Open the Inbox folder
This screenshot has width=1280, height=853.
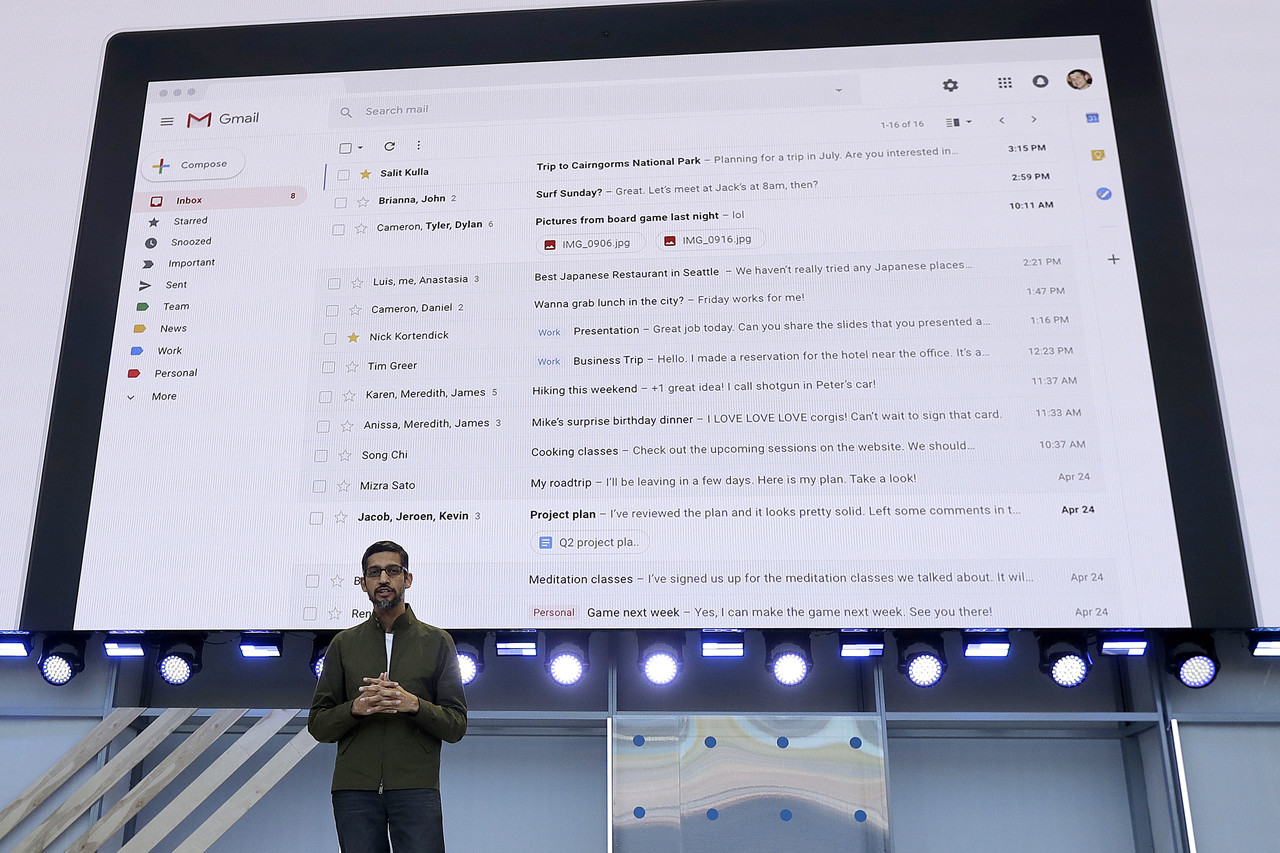pos(222,199)
